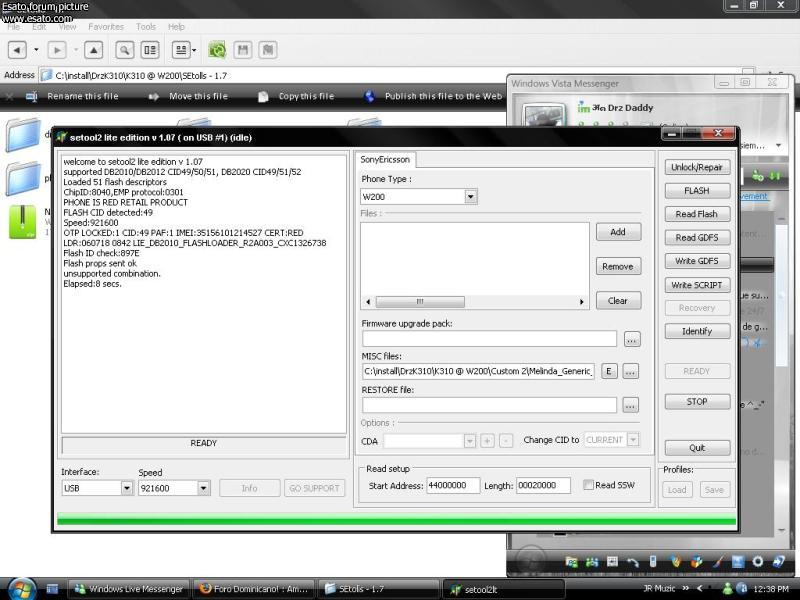This screenshot has height=600, width=800.
Task: Click the Publish this file to Web icon
Action: (370, 97)
